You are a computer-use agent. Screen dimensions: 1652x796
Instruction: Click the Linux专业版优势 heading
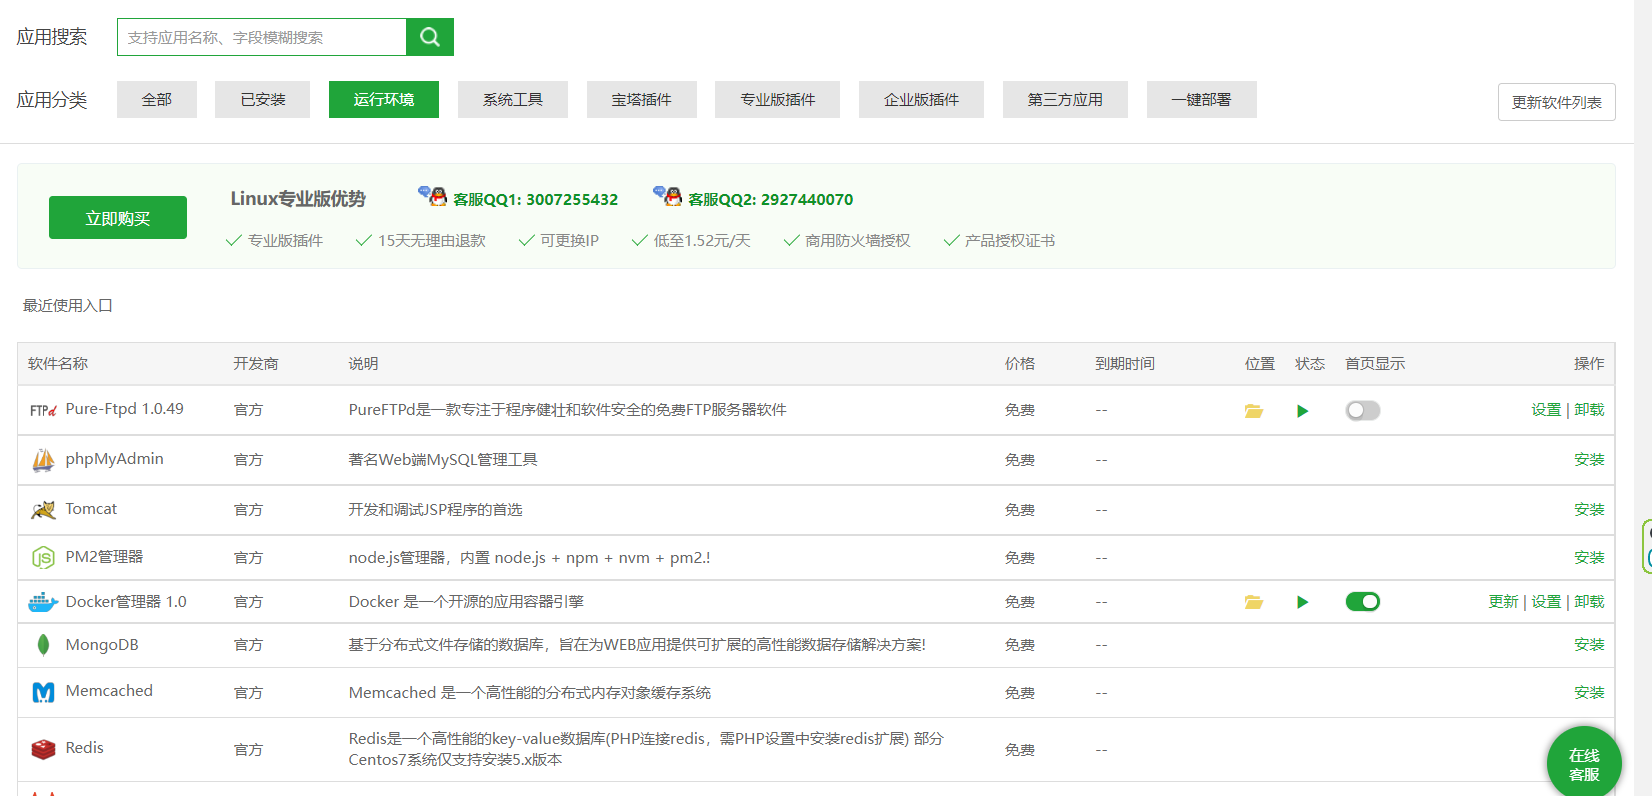coord(298,199)
